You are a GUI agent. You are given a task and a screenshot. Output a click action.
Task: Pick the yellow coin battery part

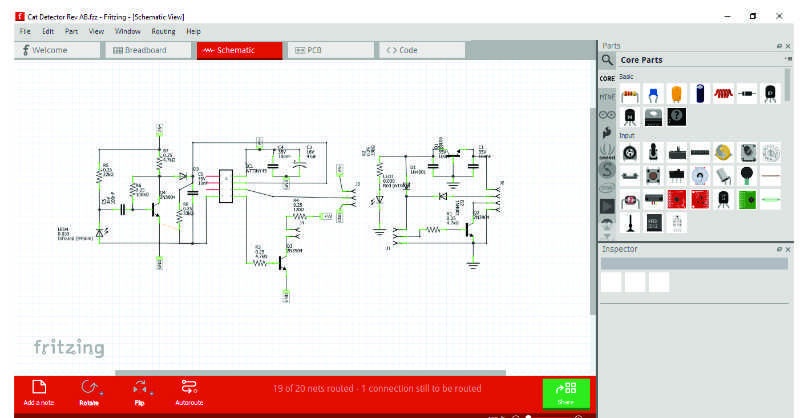pos(723,152)
